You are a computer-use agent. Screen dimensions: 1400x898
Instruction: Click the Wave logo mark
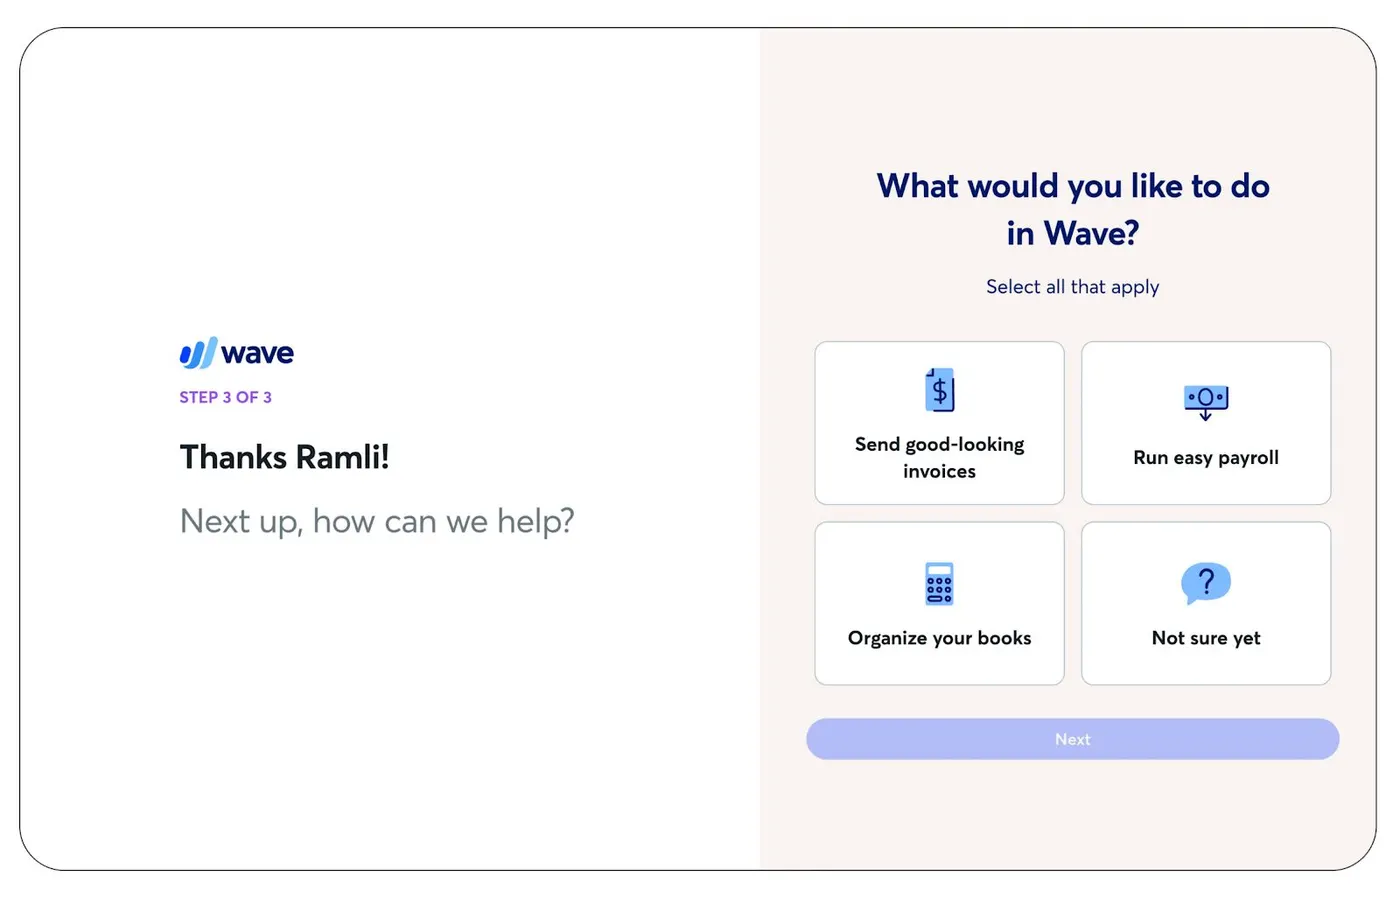pyautogui.click(x=198, y=353)
